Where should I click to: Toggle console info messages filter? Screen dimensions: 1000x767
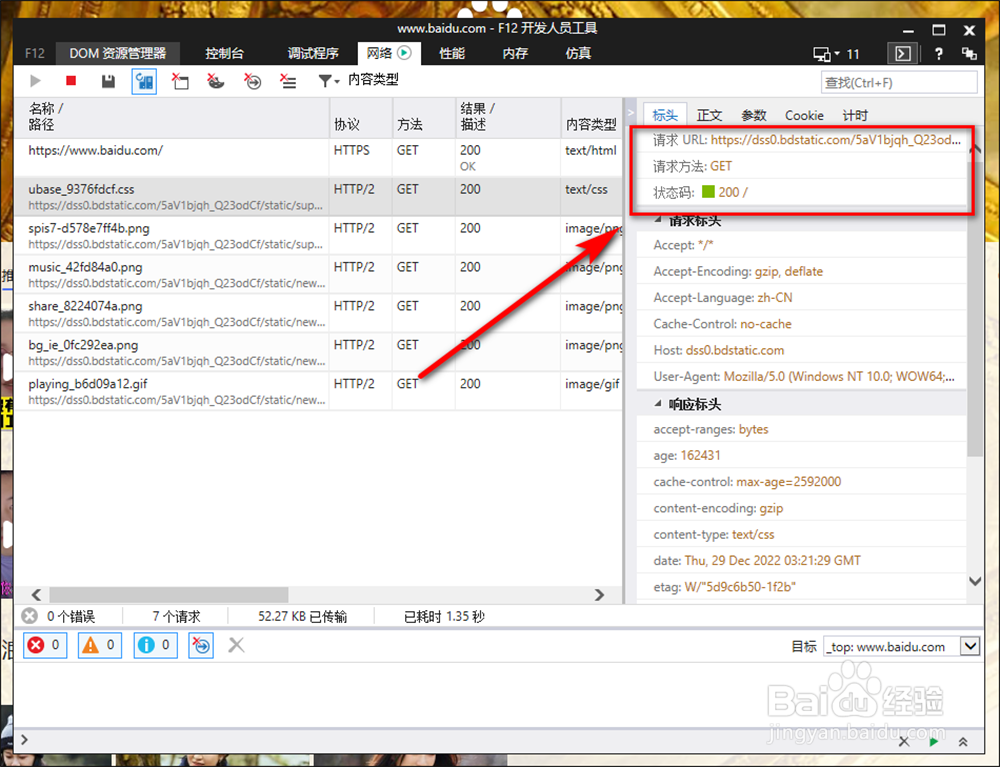[x=155, y=645]
